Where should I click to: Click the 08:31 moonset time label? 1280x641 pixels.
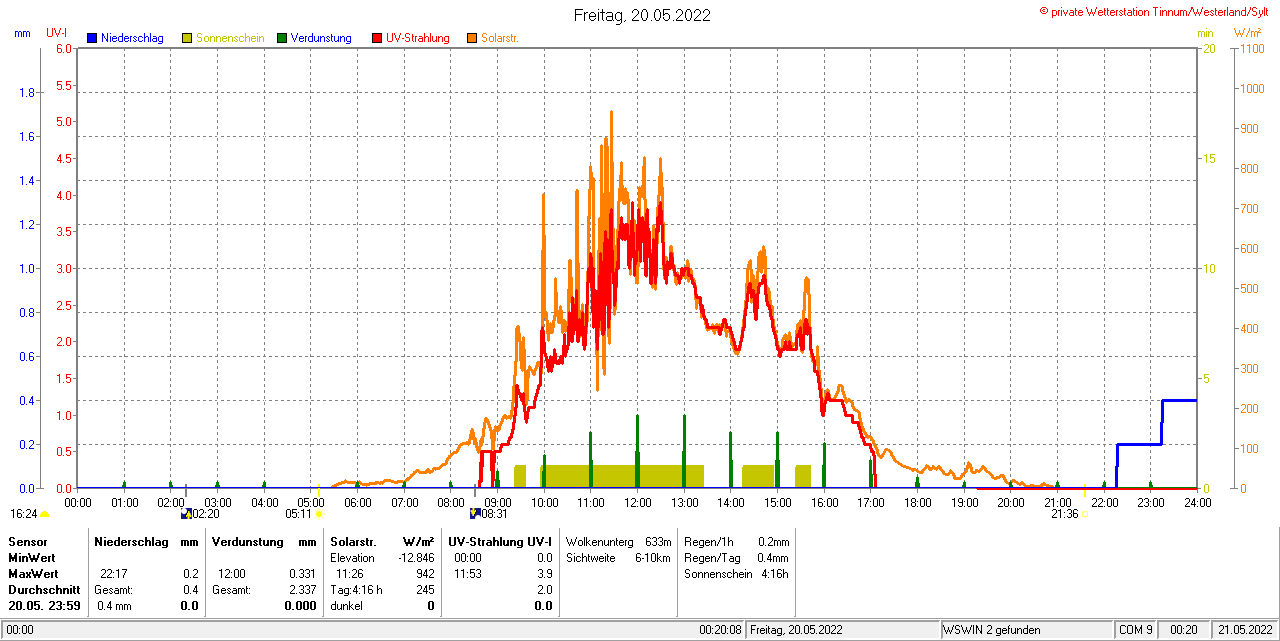pos(494,514)
